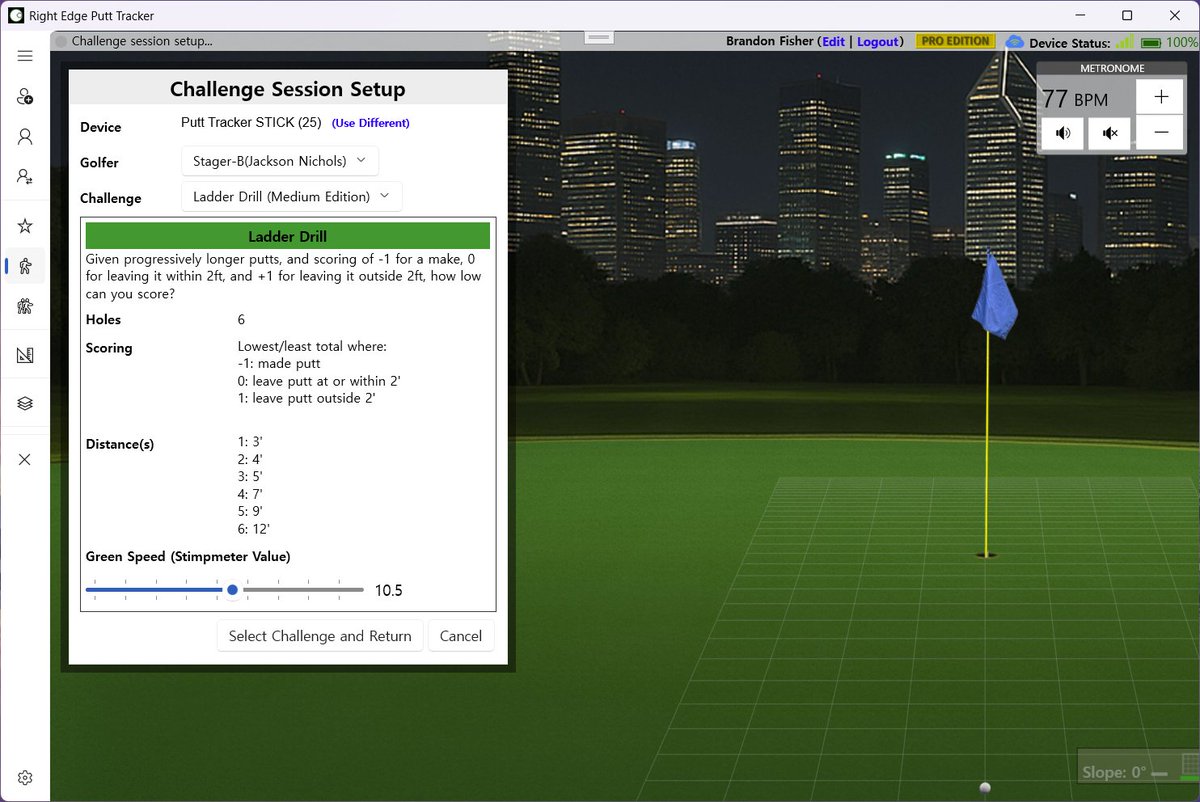Screen dimensions: 1200x802
Task: Mute the metronome sound
Action: click(x=1109, y=133)
